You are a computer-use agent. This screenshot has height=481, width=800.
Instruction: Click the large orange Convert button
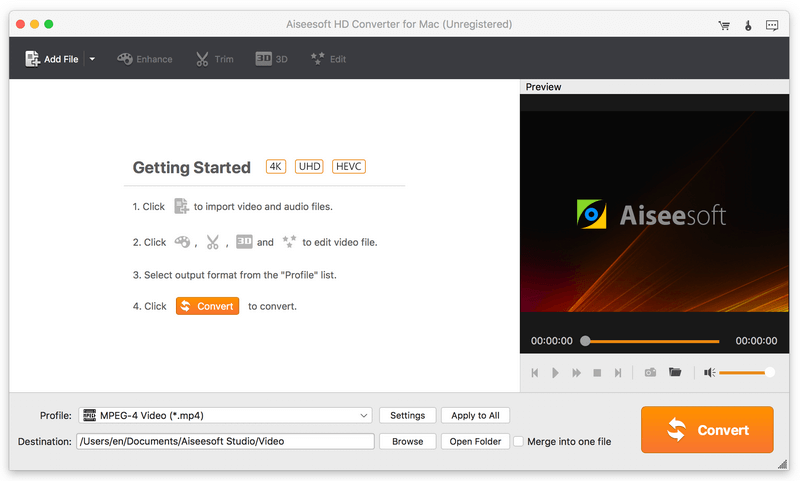click(x=707, y=429)
